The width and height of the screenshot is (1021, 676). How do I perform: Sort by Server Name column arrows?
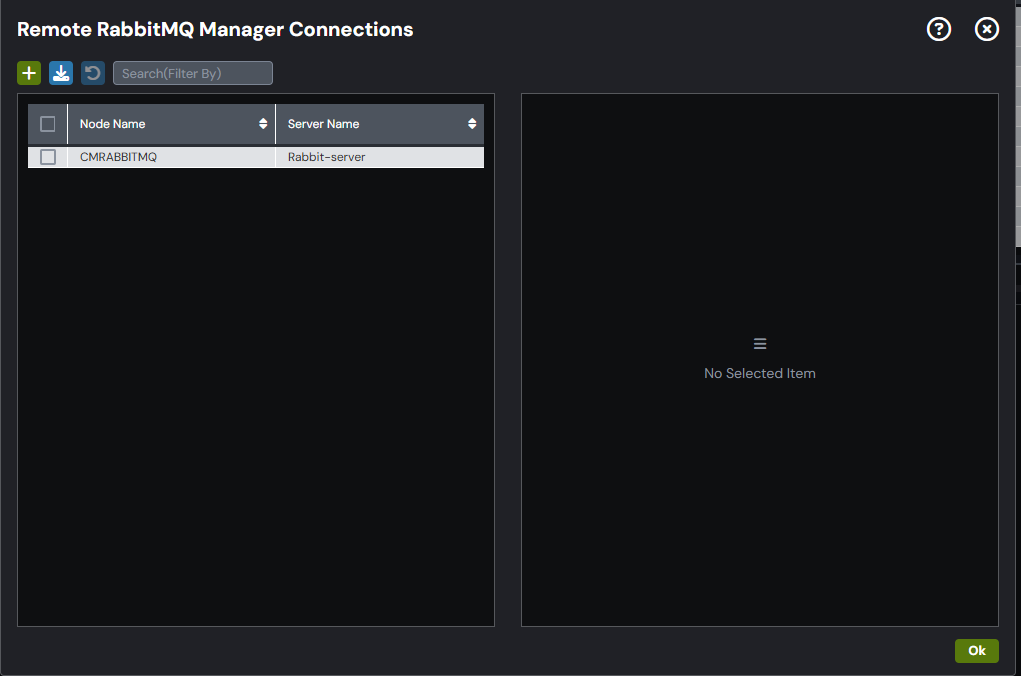tap(472, 124)
